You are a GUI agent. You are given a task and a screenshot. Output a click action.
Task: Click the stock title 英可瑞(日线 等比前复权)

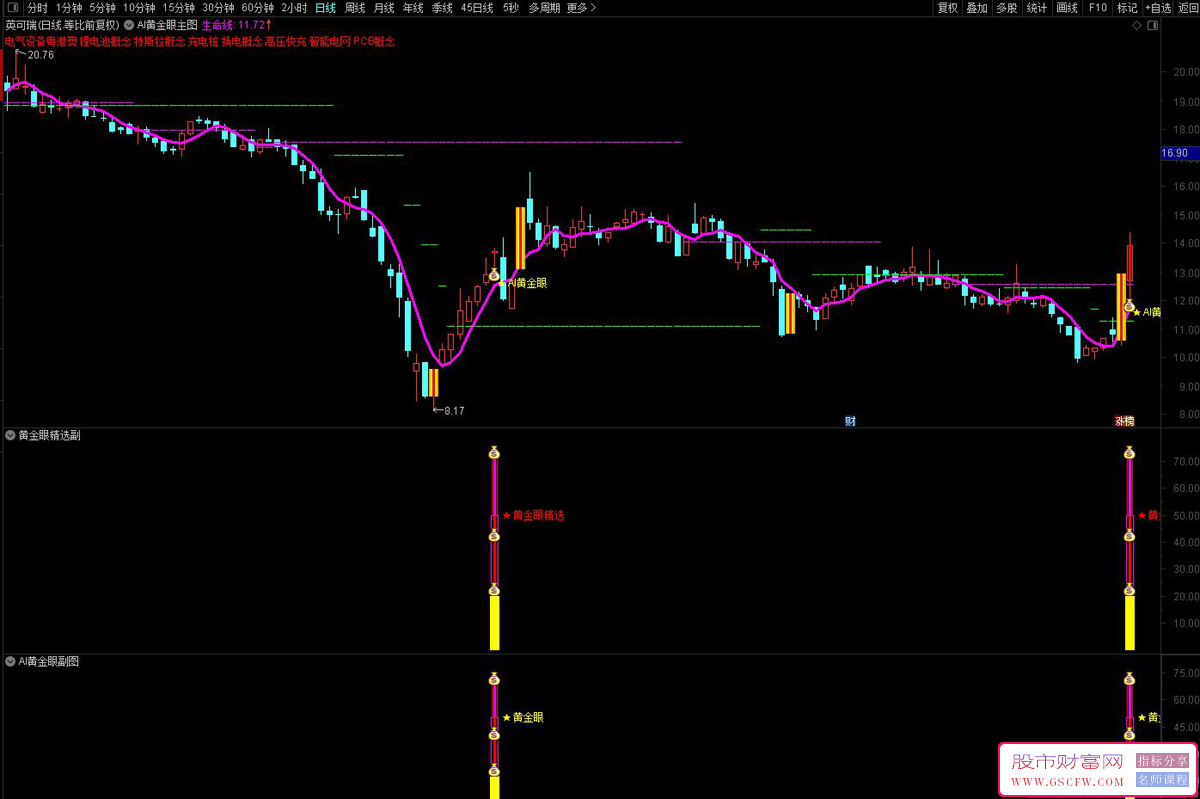click(x=62, y=24)
